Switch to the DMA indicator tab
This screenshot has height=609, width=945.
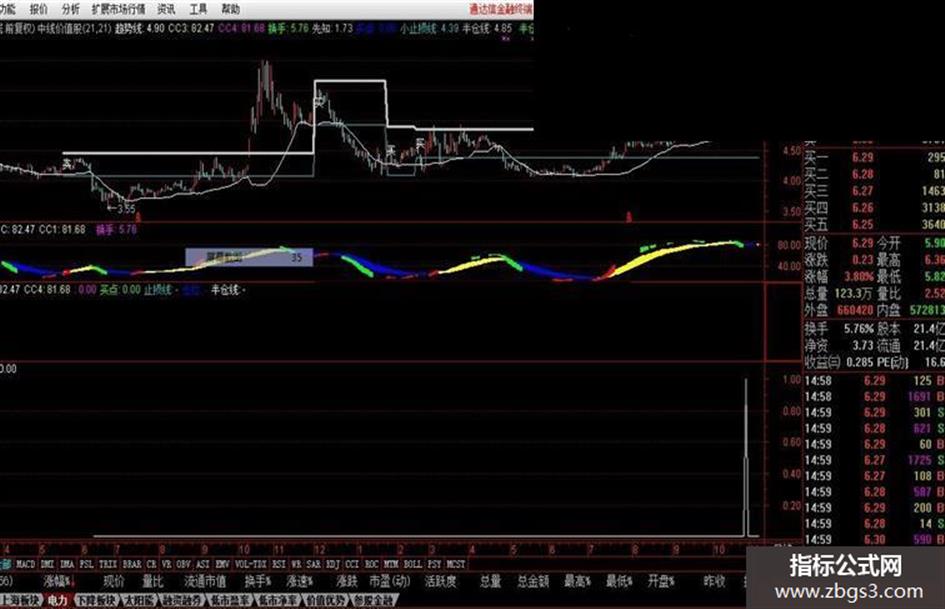67,564
